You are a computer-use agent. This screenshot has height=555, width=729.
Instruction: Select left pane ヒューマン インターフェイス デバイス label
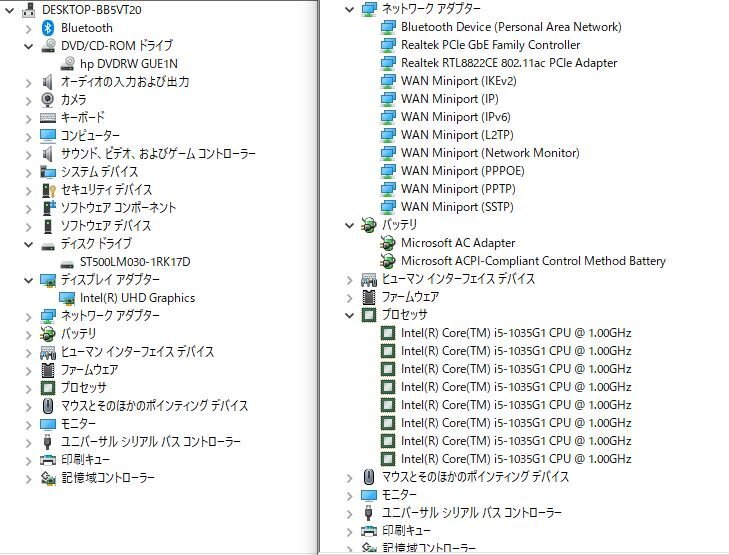tap(137, 352)
